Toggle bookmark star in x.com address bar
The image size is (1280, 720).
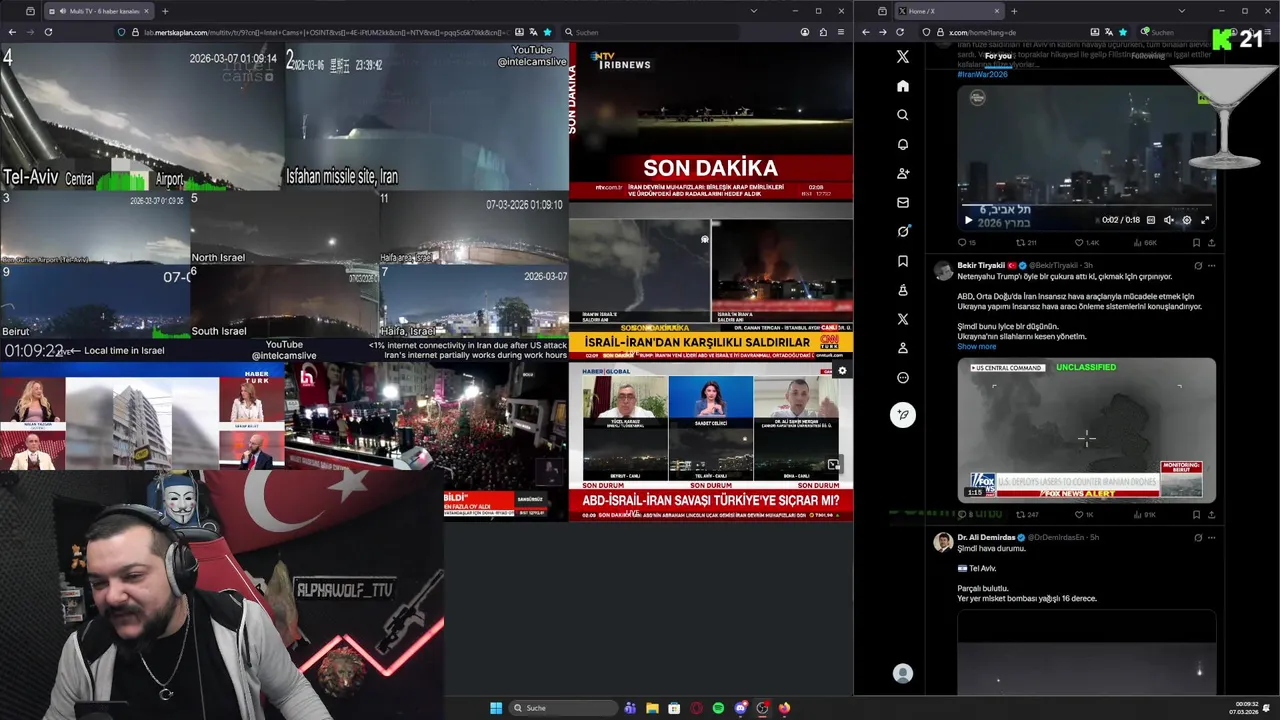[1123, 32]
